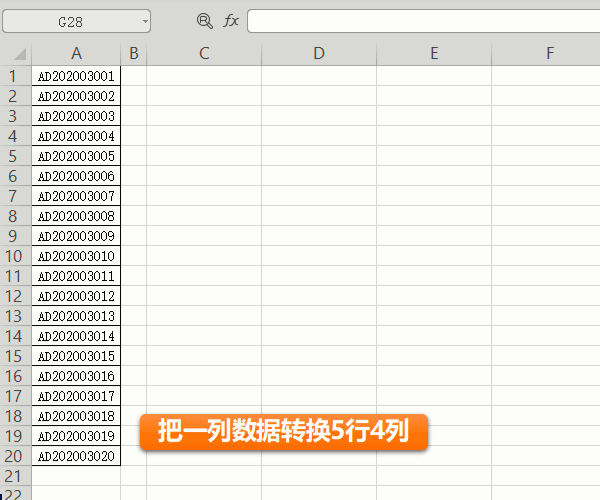
Task: Click cell containing AD202003001
Action: click(76, 76)
